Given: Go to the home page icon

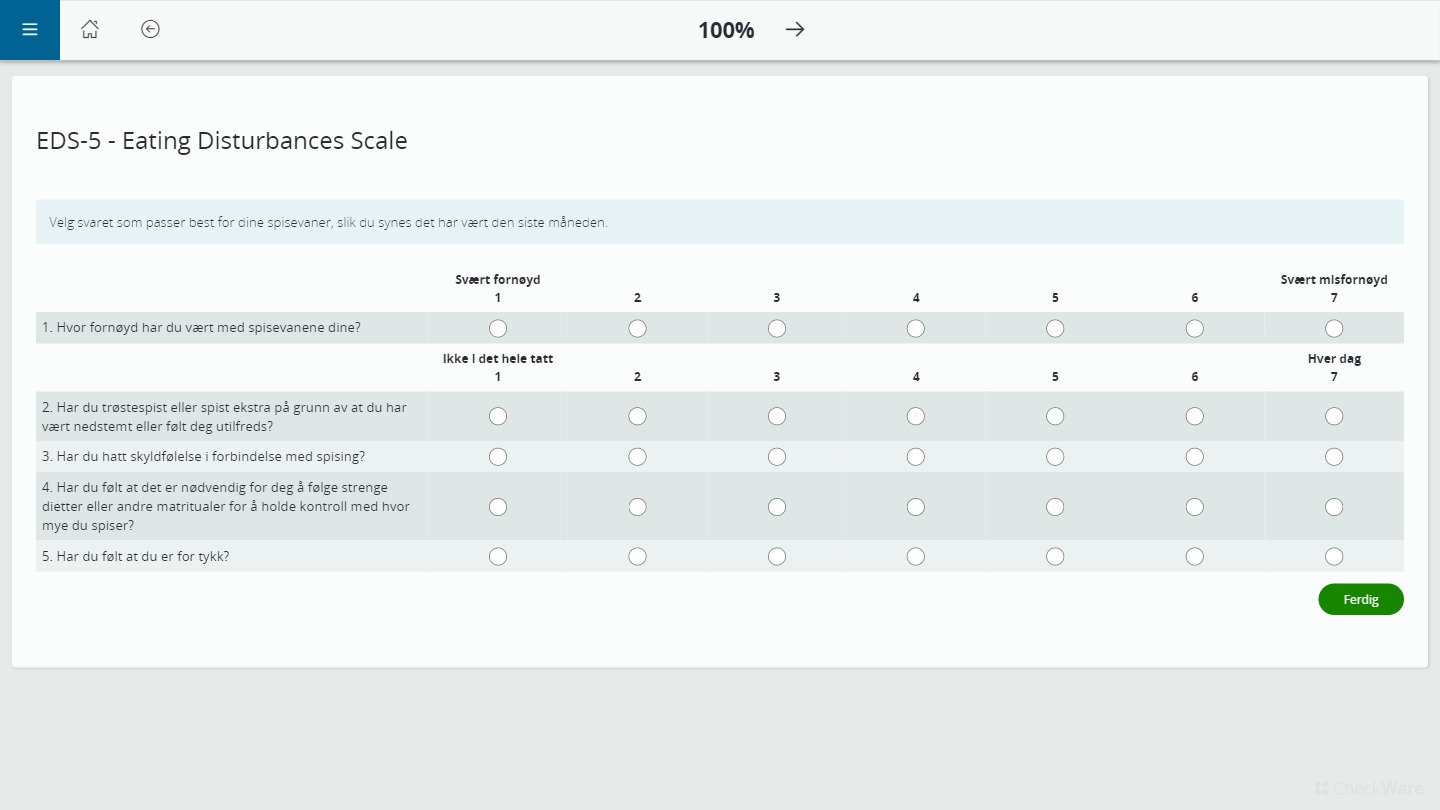Looking at the screenshot, I should 90,30.
